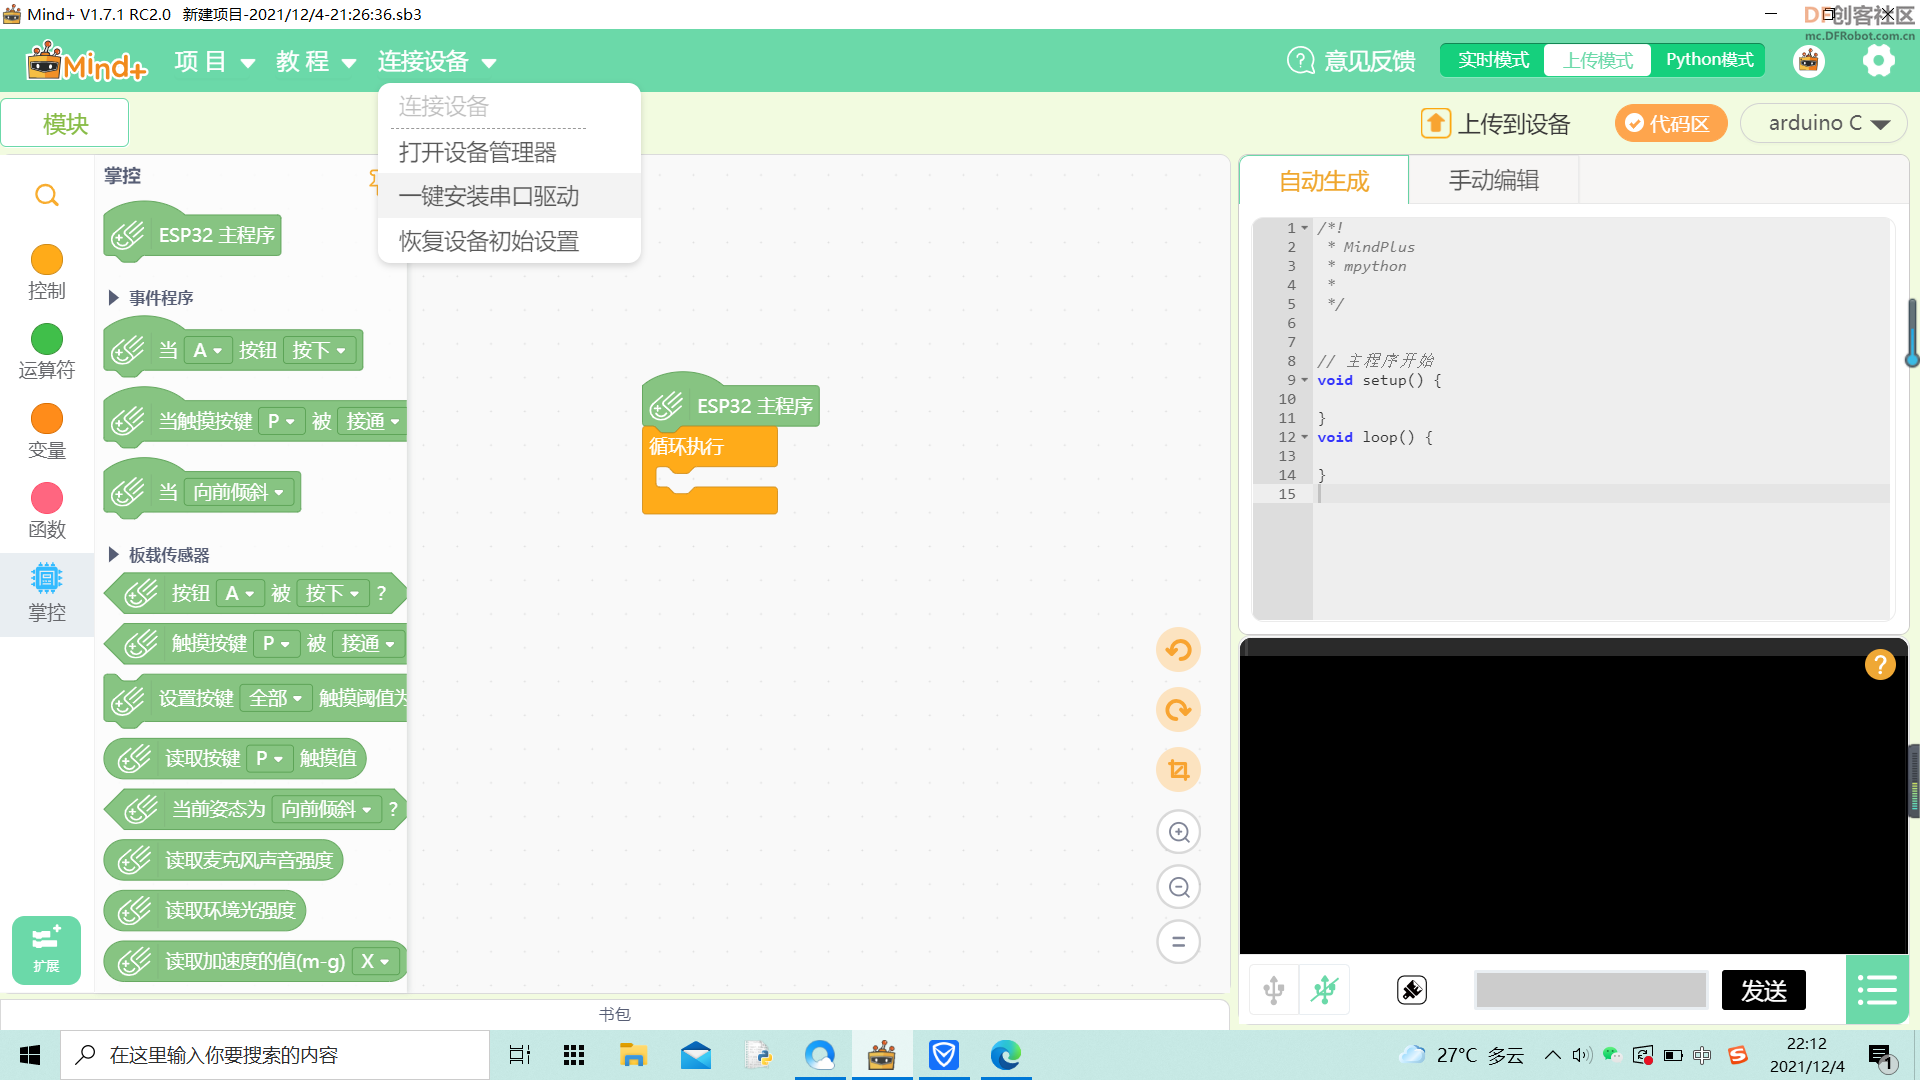Click the serial message input field
The image size is (1920, 1080).
pos(1591,990)
